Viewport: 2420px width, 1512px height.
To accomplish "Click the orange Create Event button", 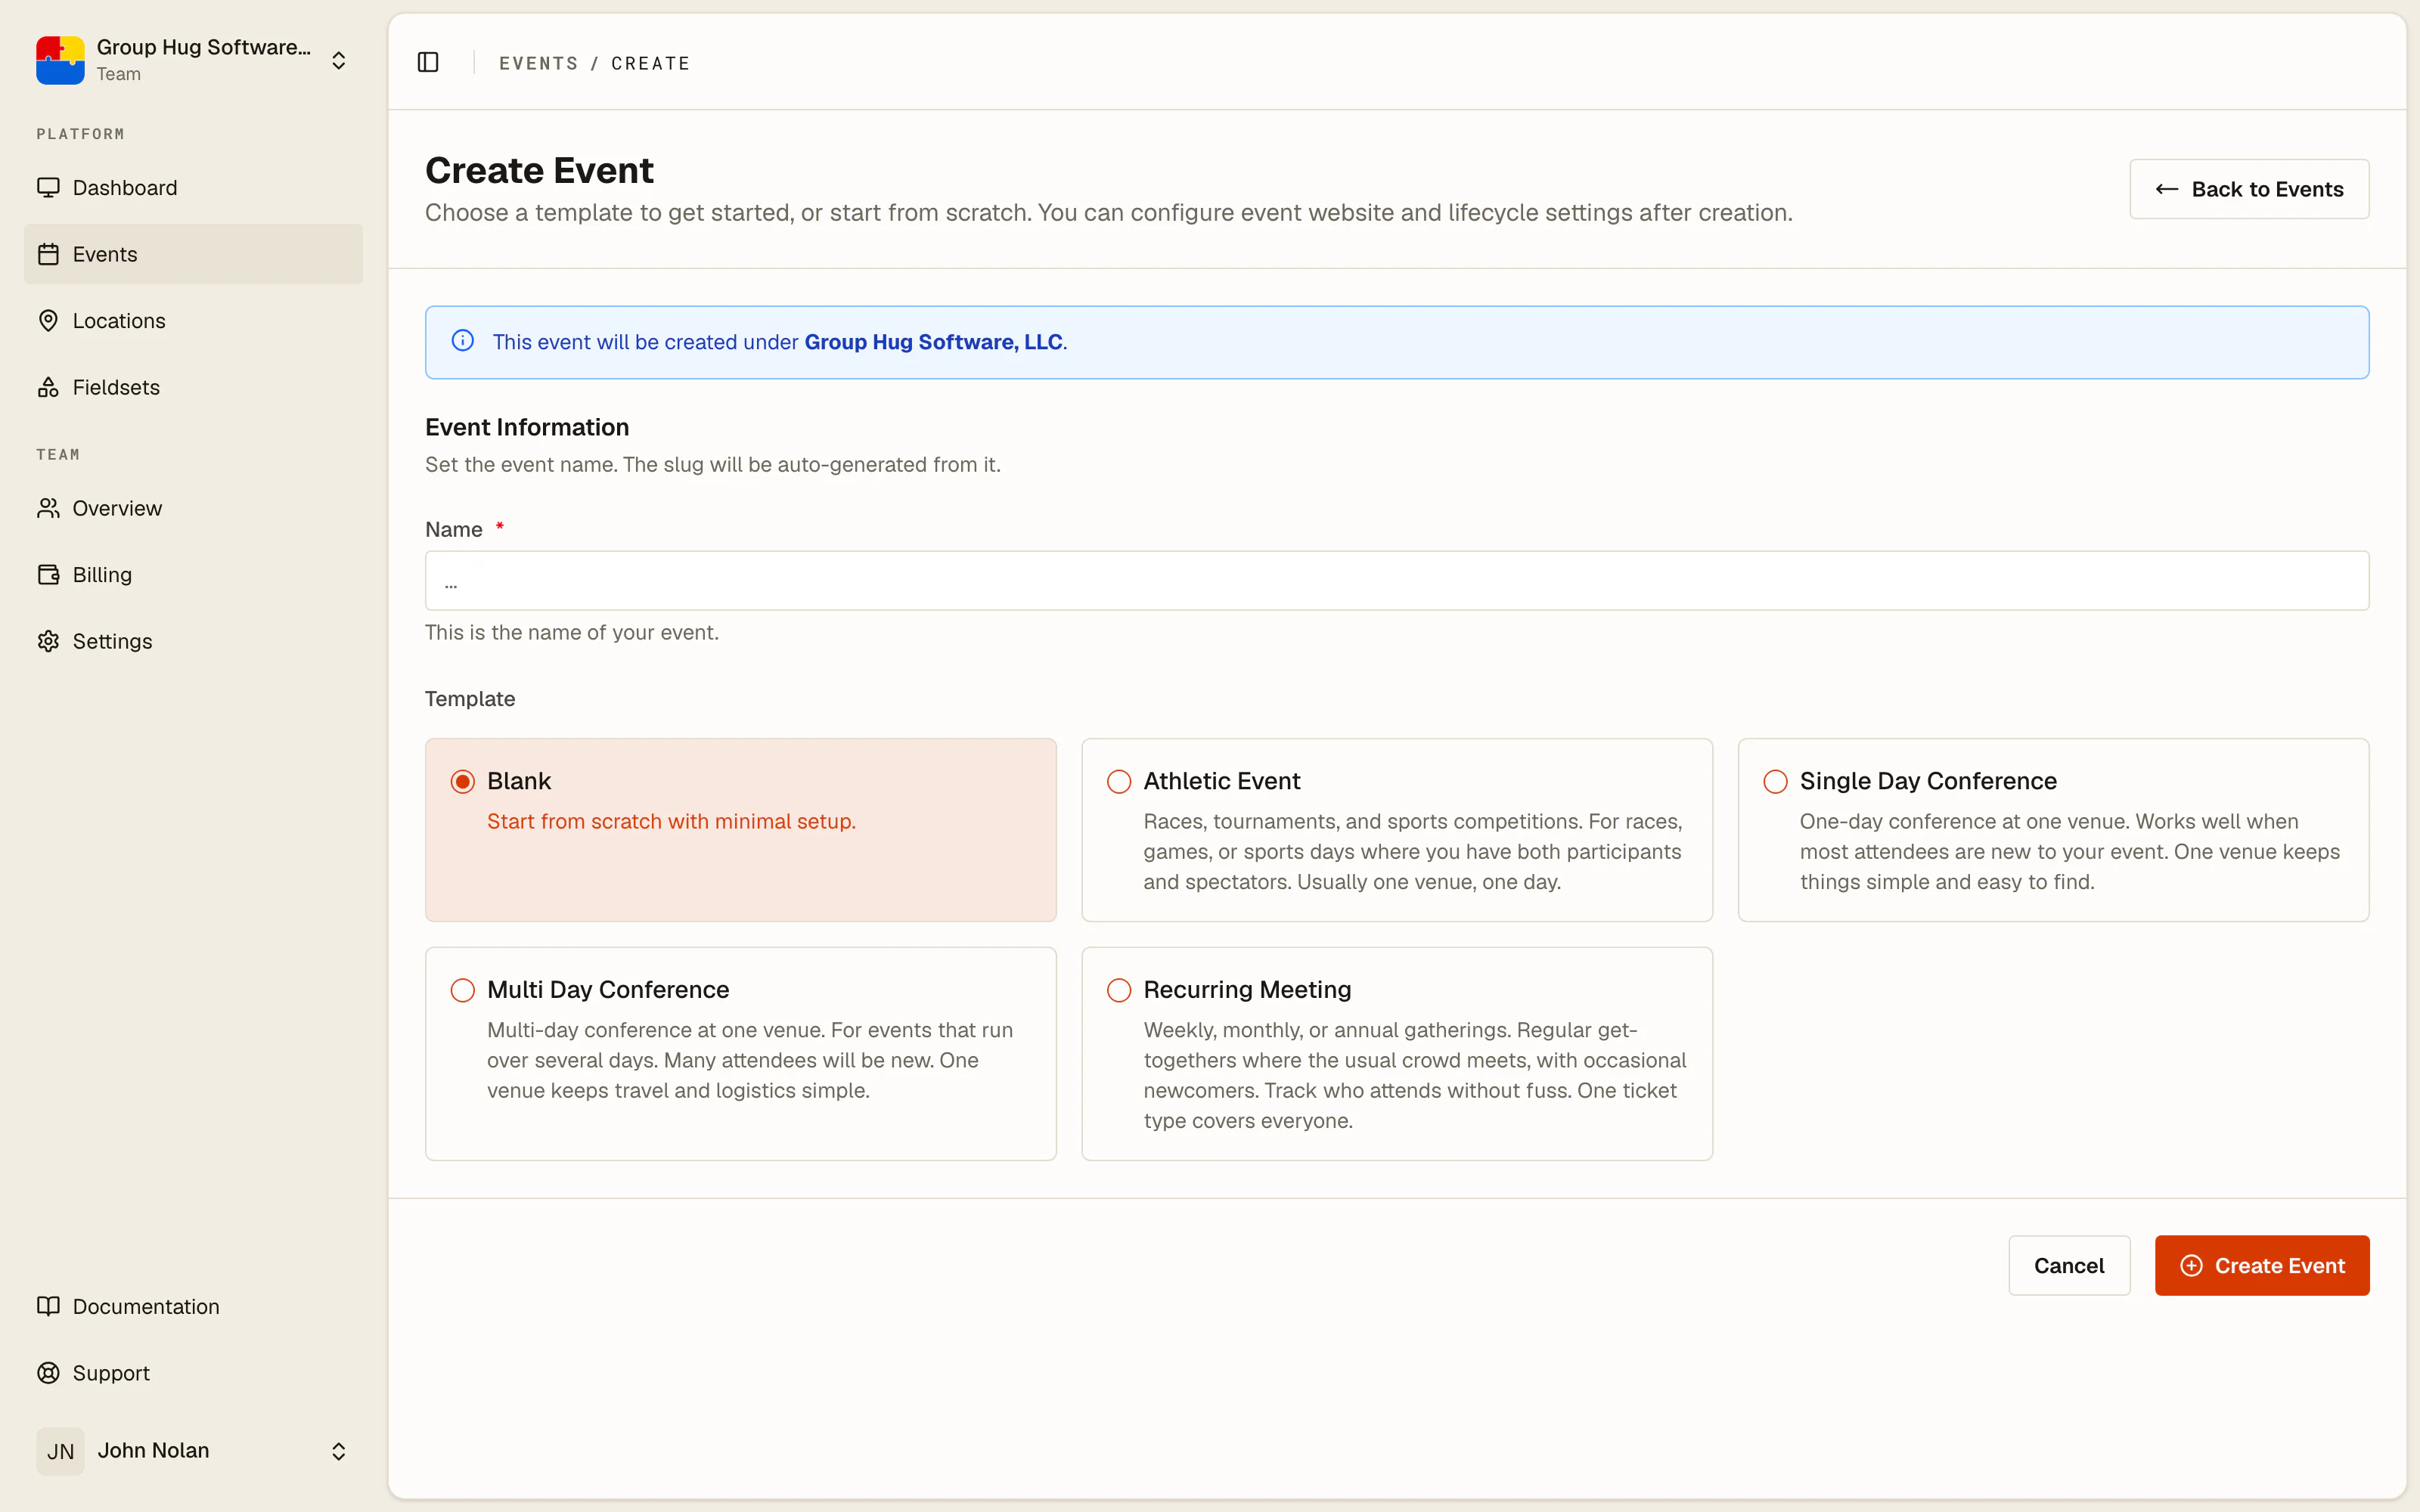I will click(2262, 1265).
